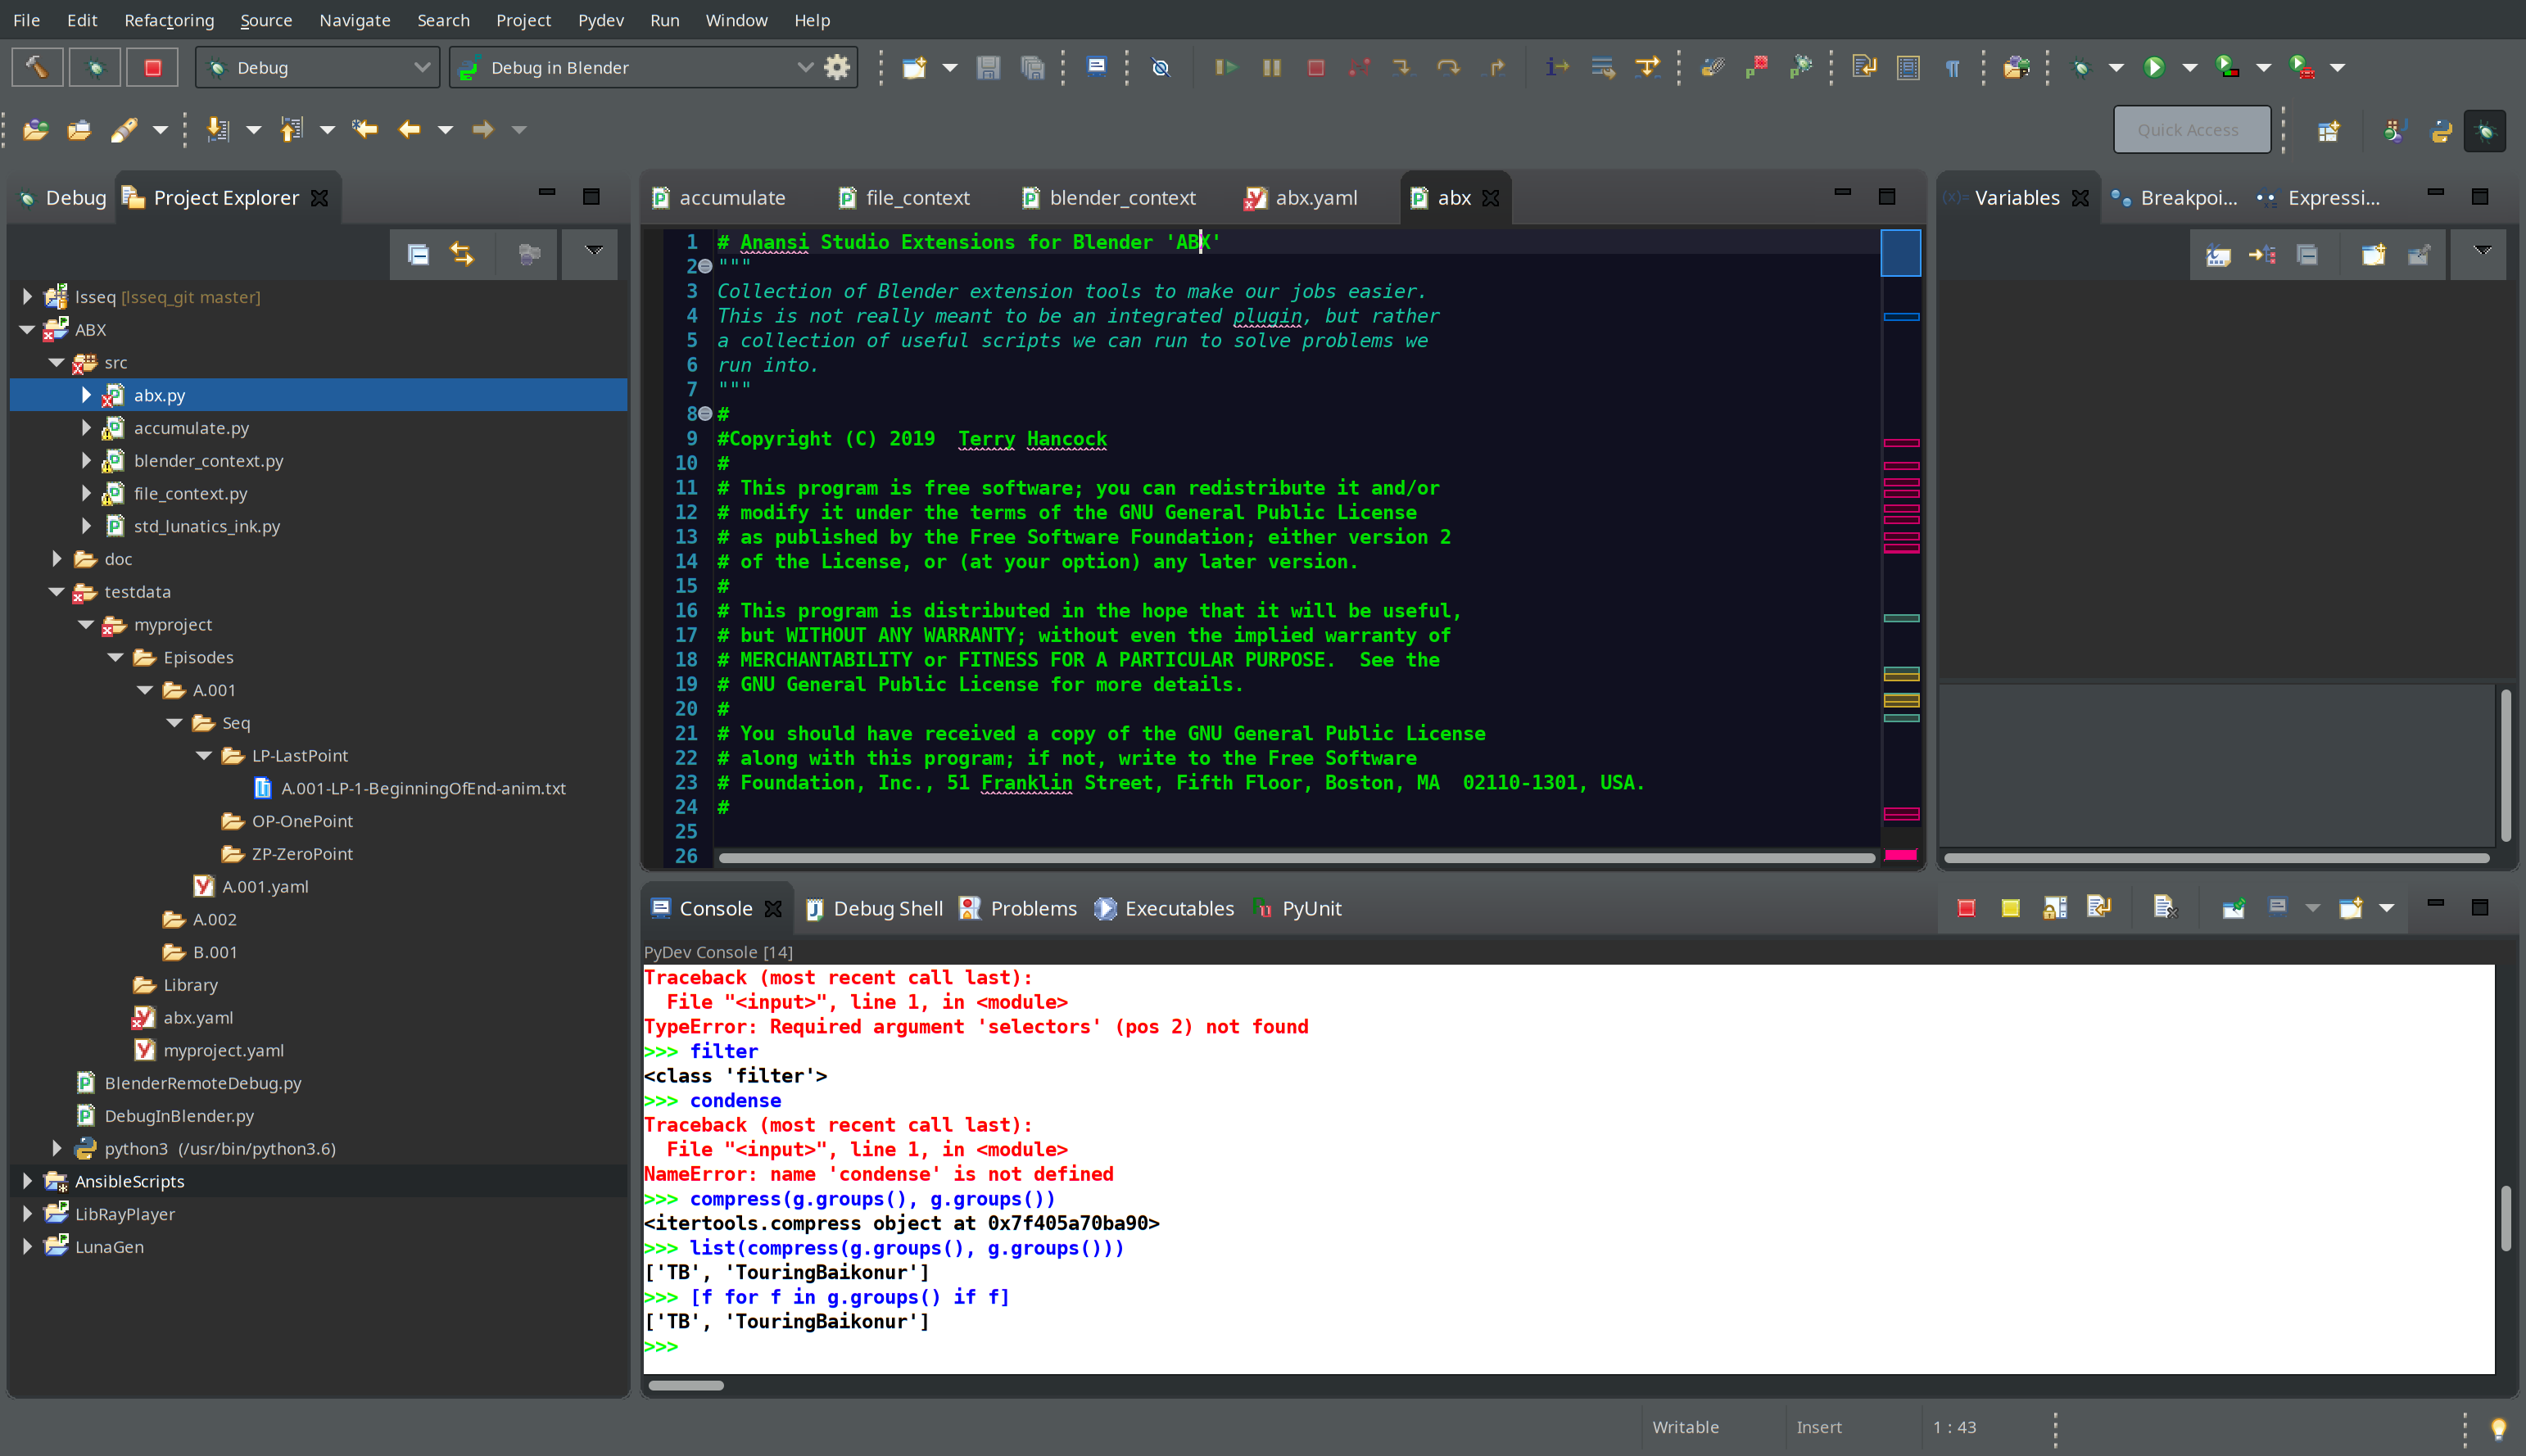Open the Refactoring menu
This screenshot has width=2526, height=1456.
click(169, 20)
